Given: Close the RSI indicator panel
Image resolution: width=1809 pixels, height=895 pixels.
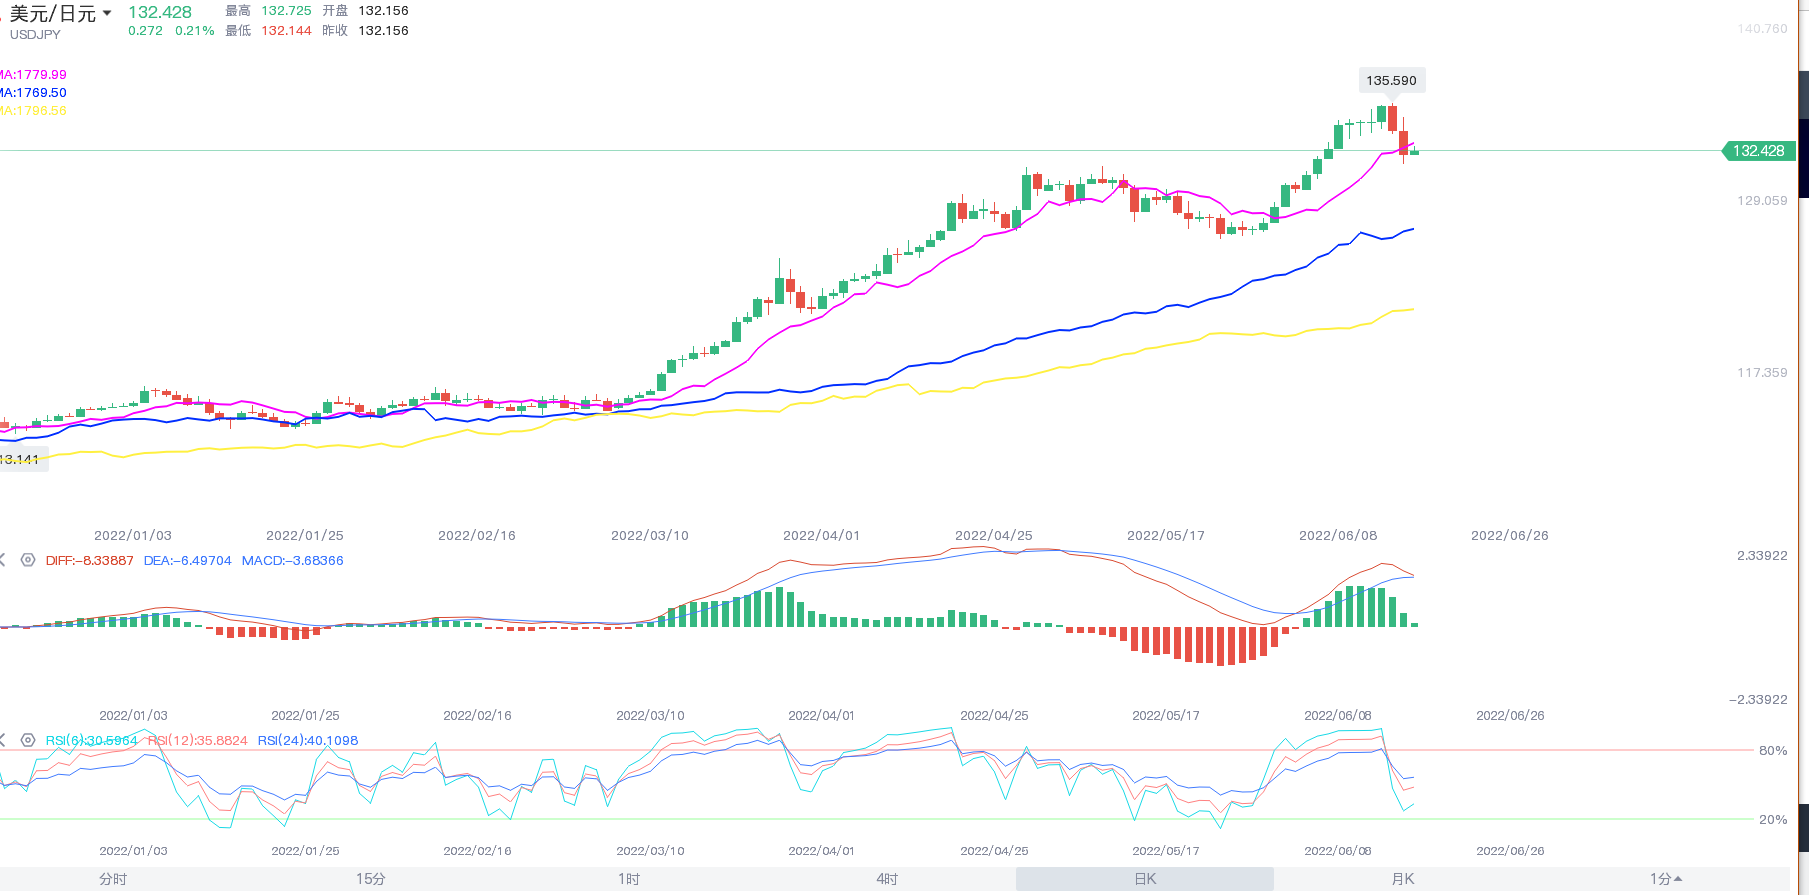Looking at the screenshot, I should [3, 741].
